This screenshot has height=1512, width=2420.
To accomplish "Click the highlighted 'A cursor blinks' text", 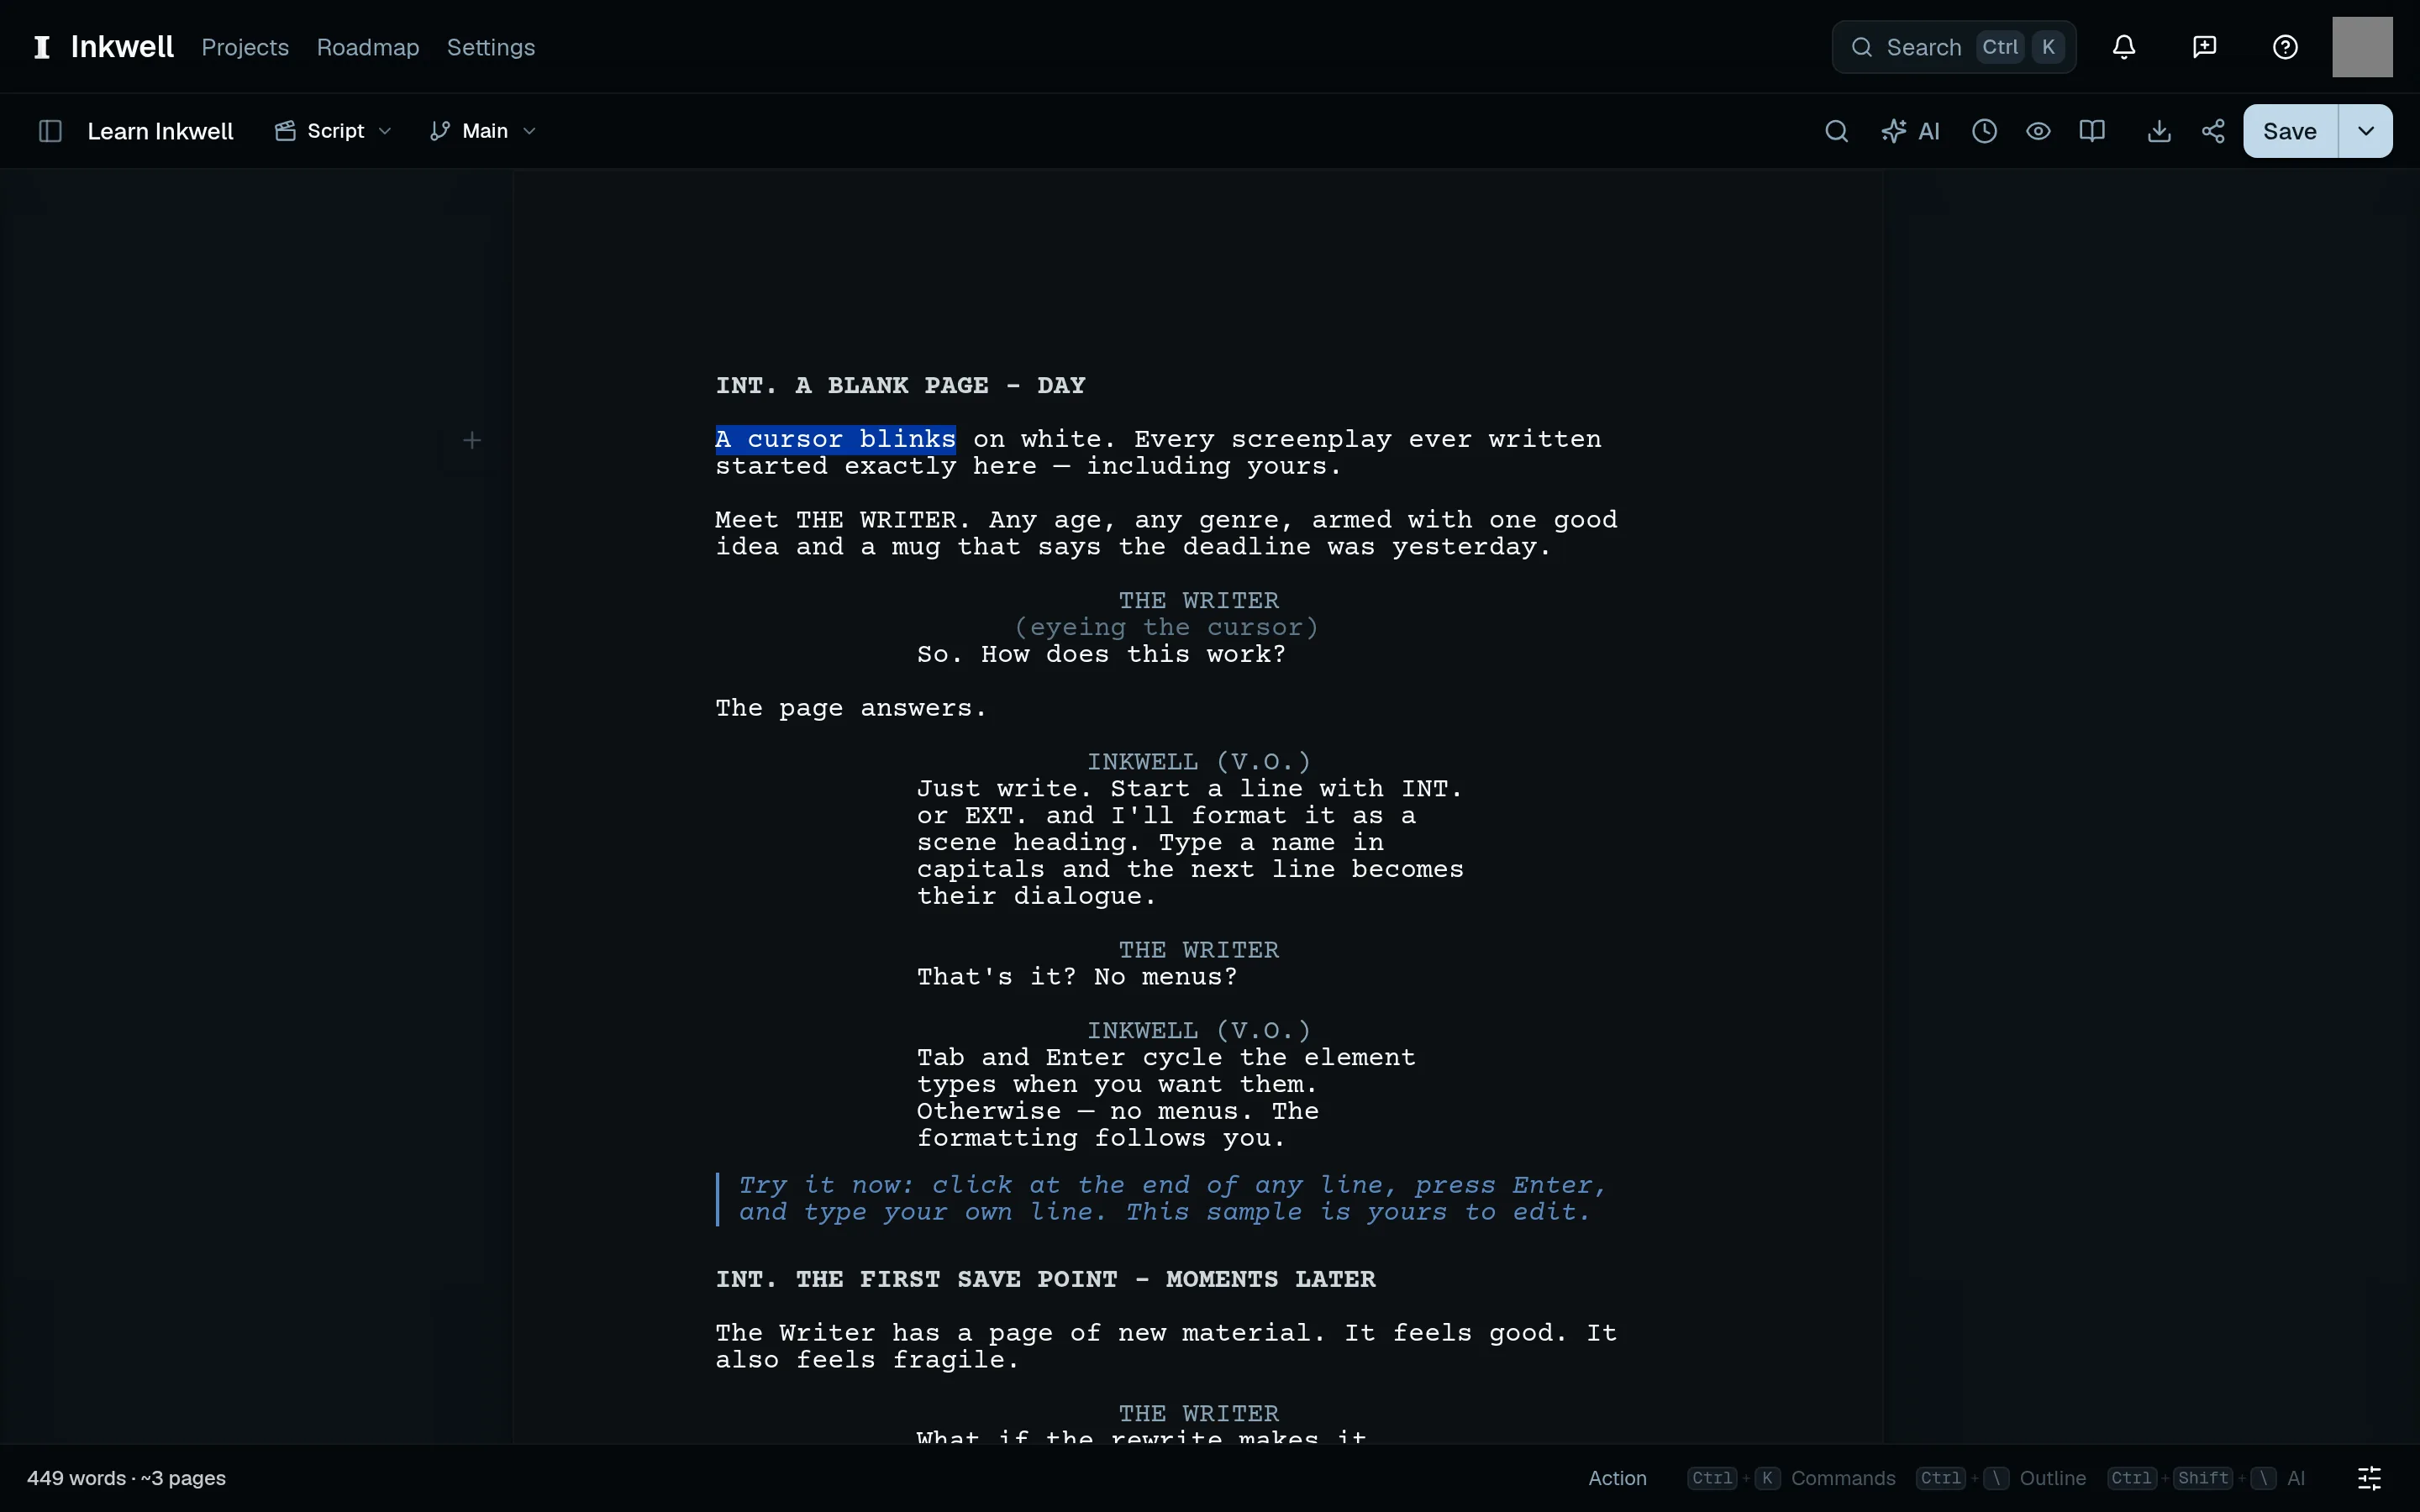I will coord(835,440).
